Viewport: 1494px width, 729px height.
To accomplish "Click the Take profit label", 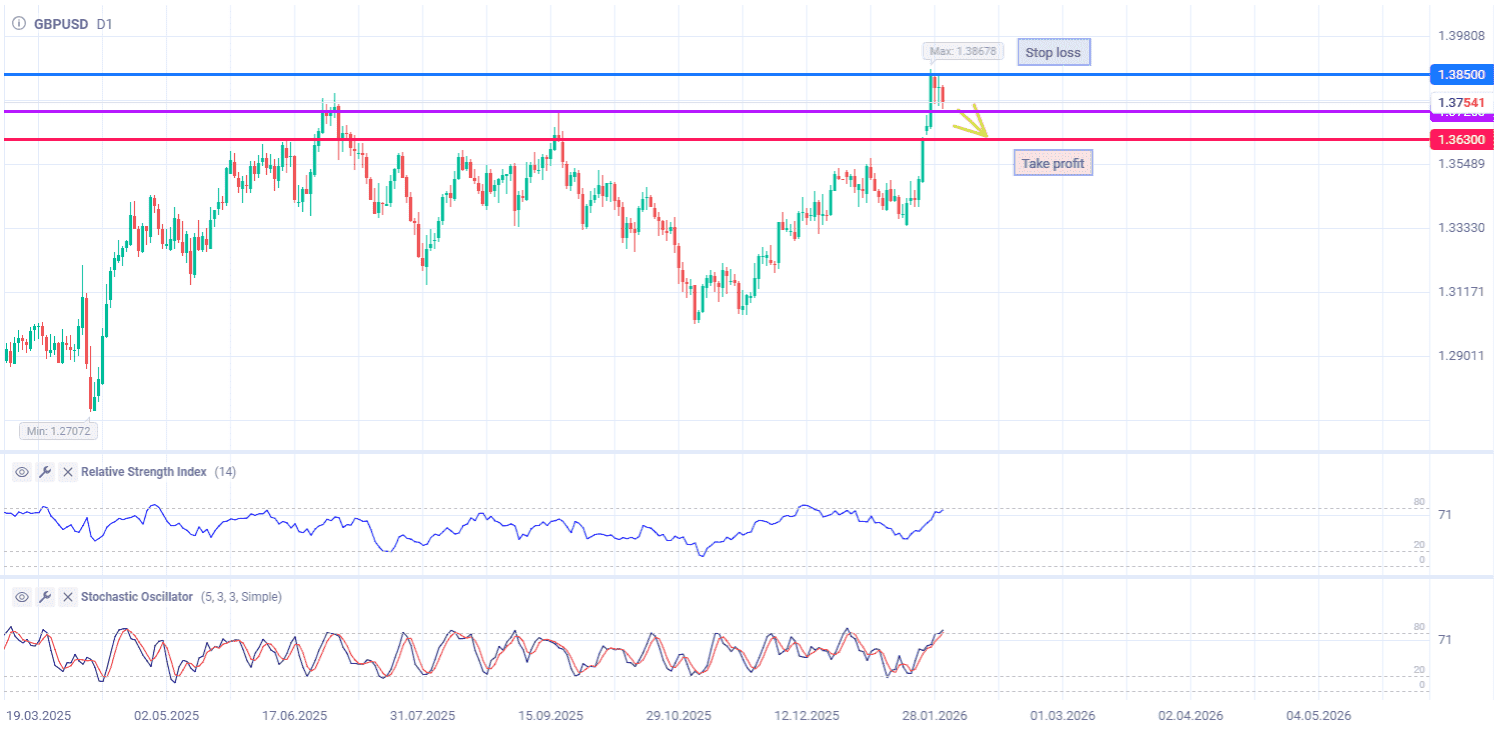I will tap(1052, 163).
